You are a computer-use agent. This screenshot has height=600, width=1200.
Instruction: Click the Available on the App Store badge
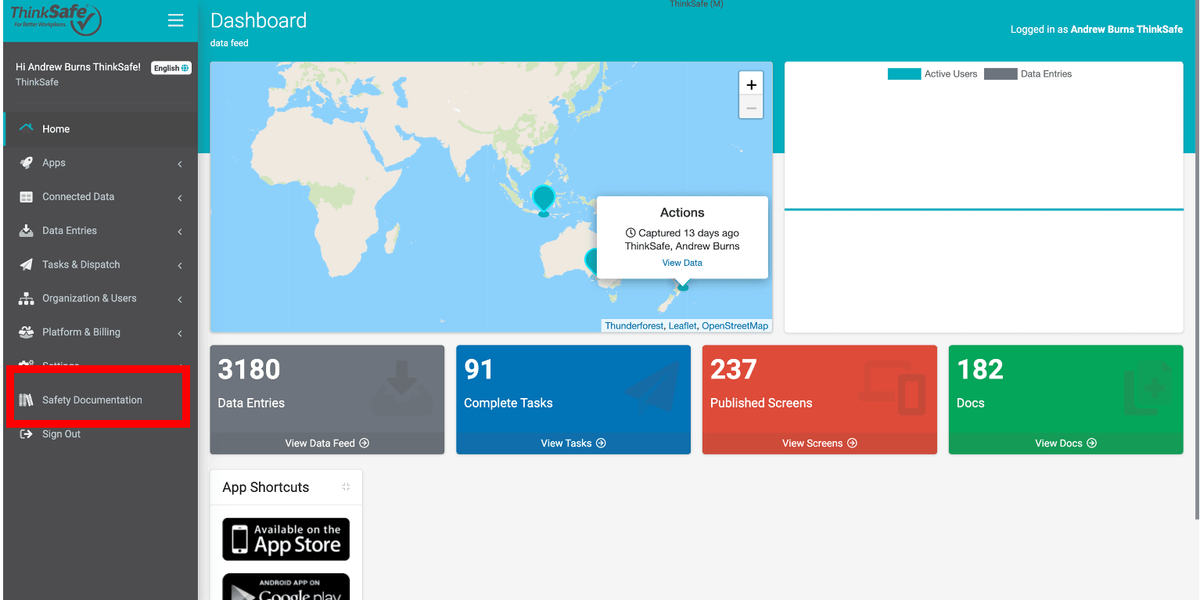[286, 539]
